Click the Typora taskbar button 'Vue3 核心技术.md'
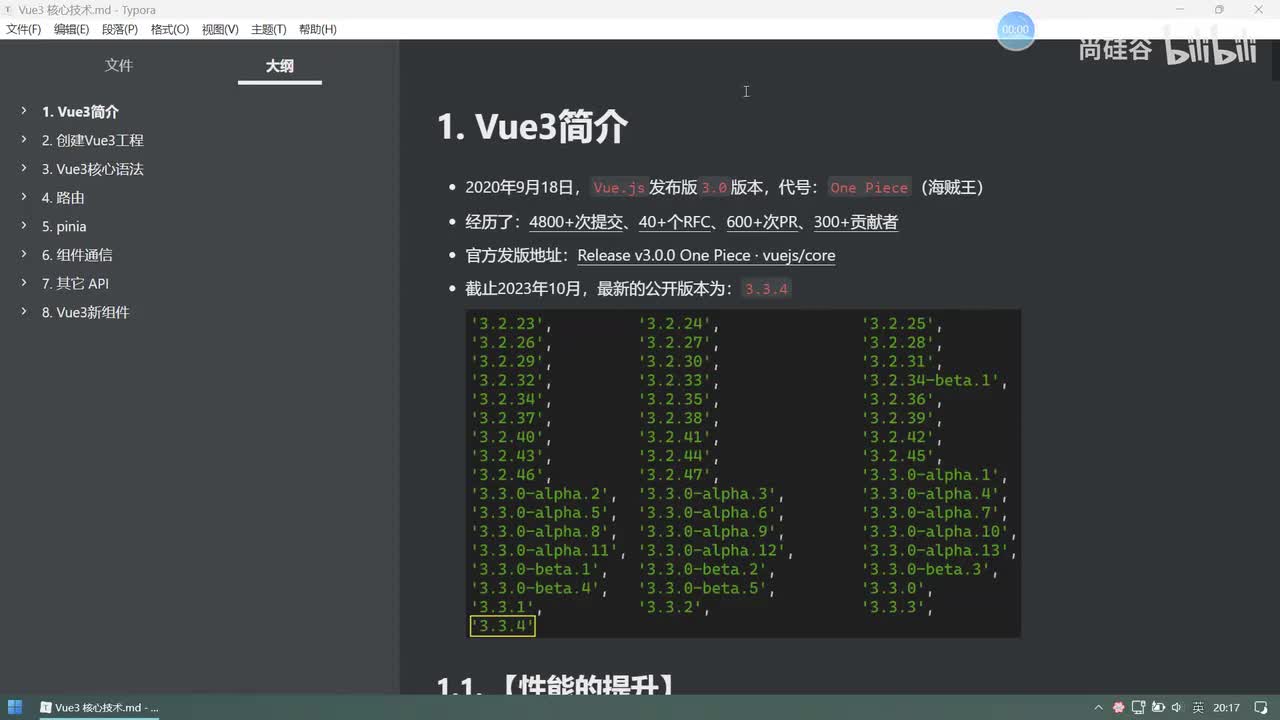The height and width of the screenshot is (720, 1280). (x=99, y=707)
